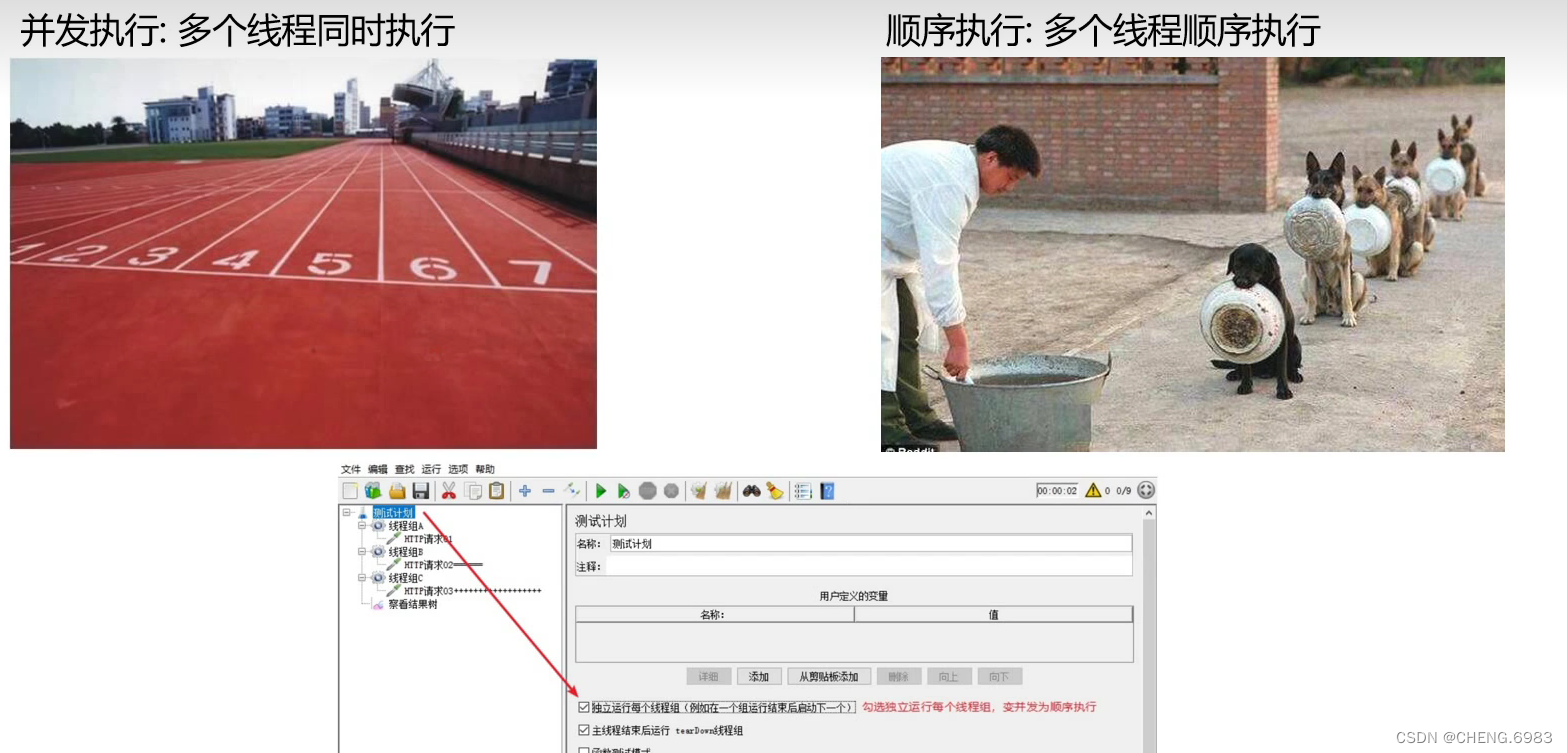Screen dimensions: 1567x753
Task: Click the Toggle enable/disable icon
Action: coord(572,491)
